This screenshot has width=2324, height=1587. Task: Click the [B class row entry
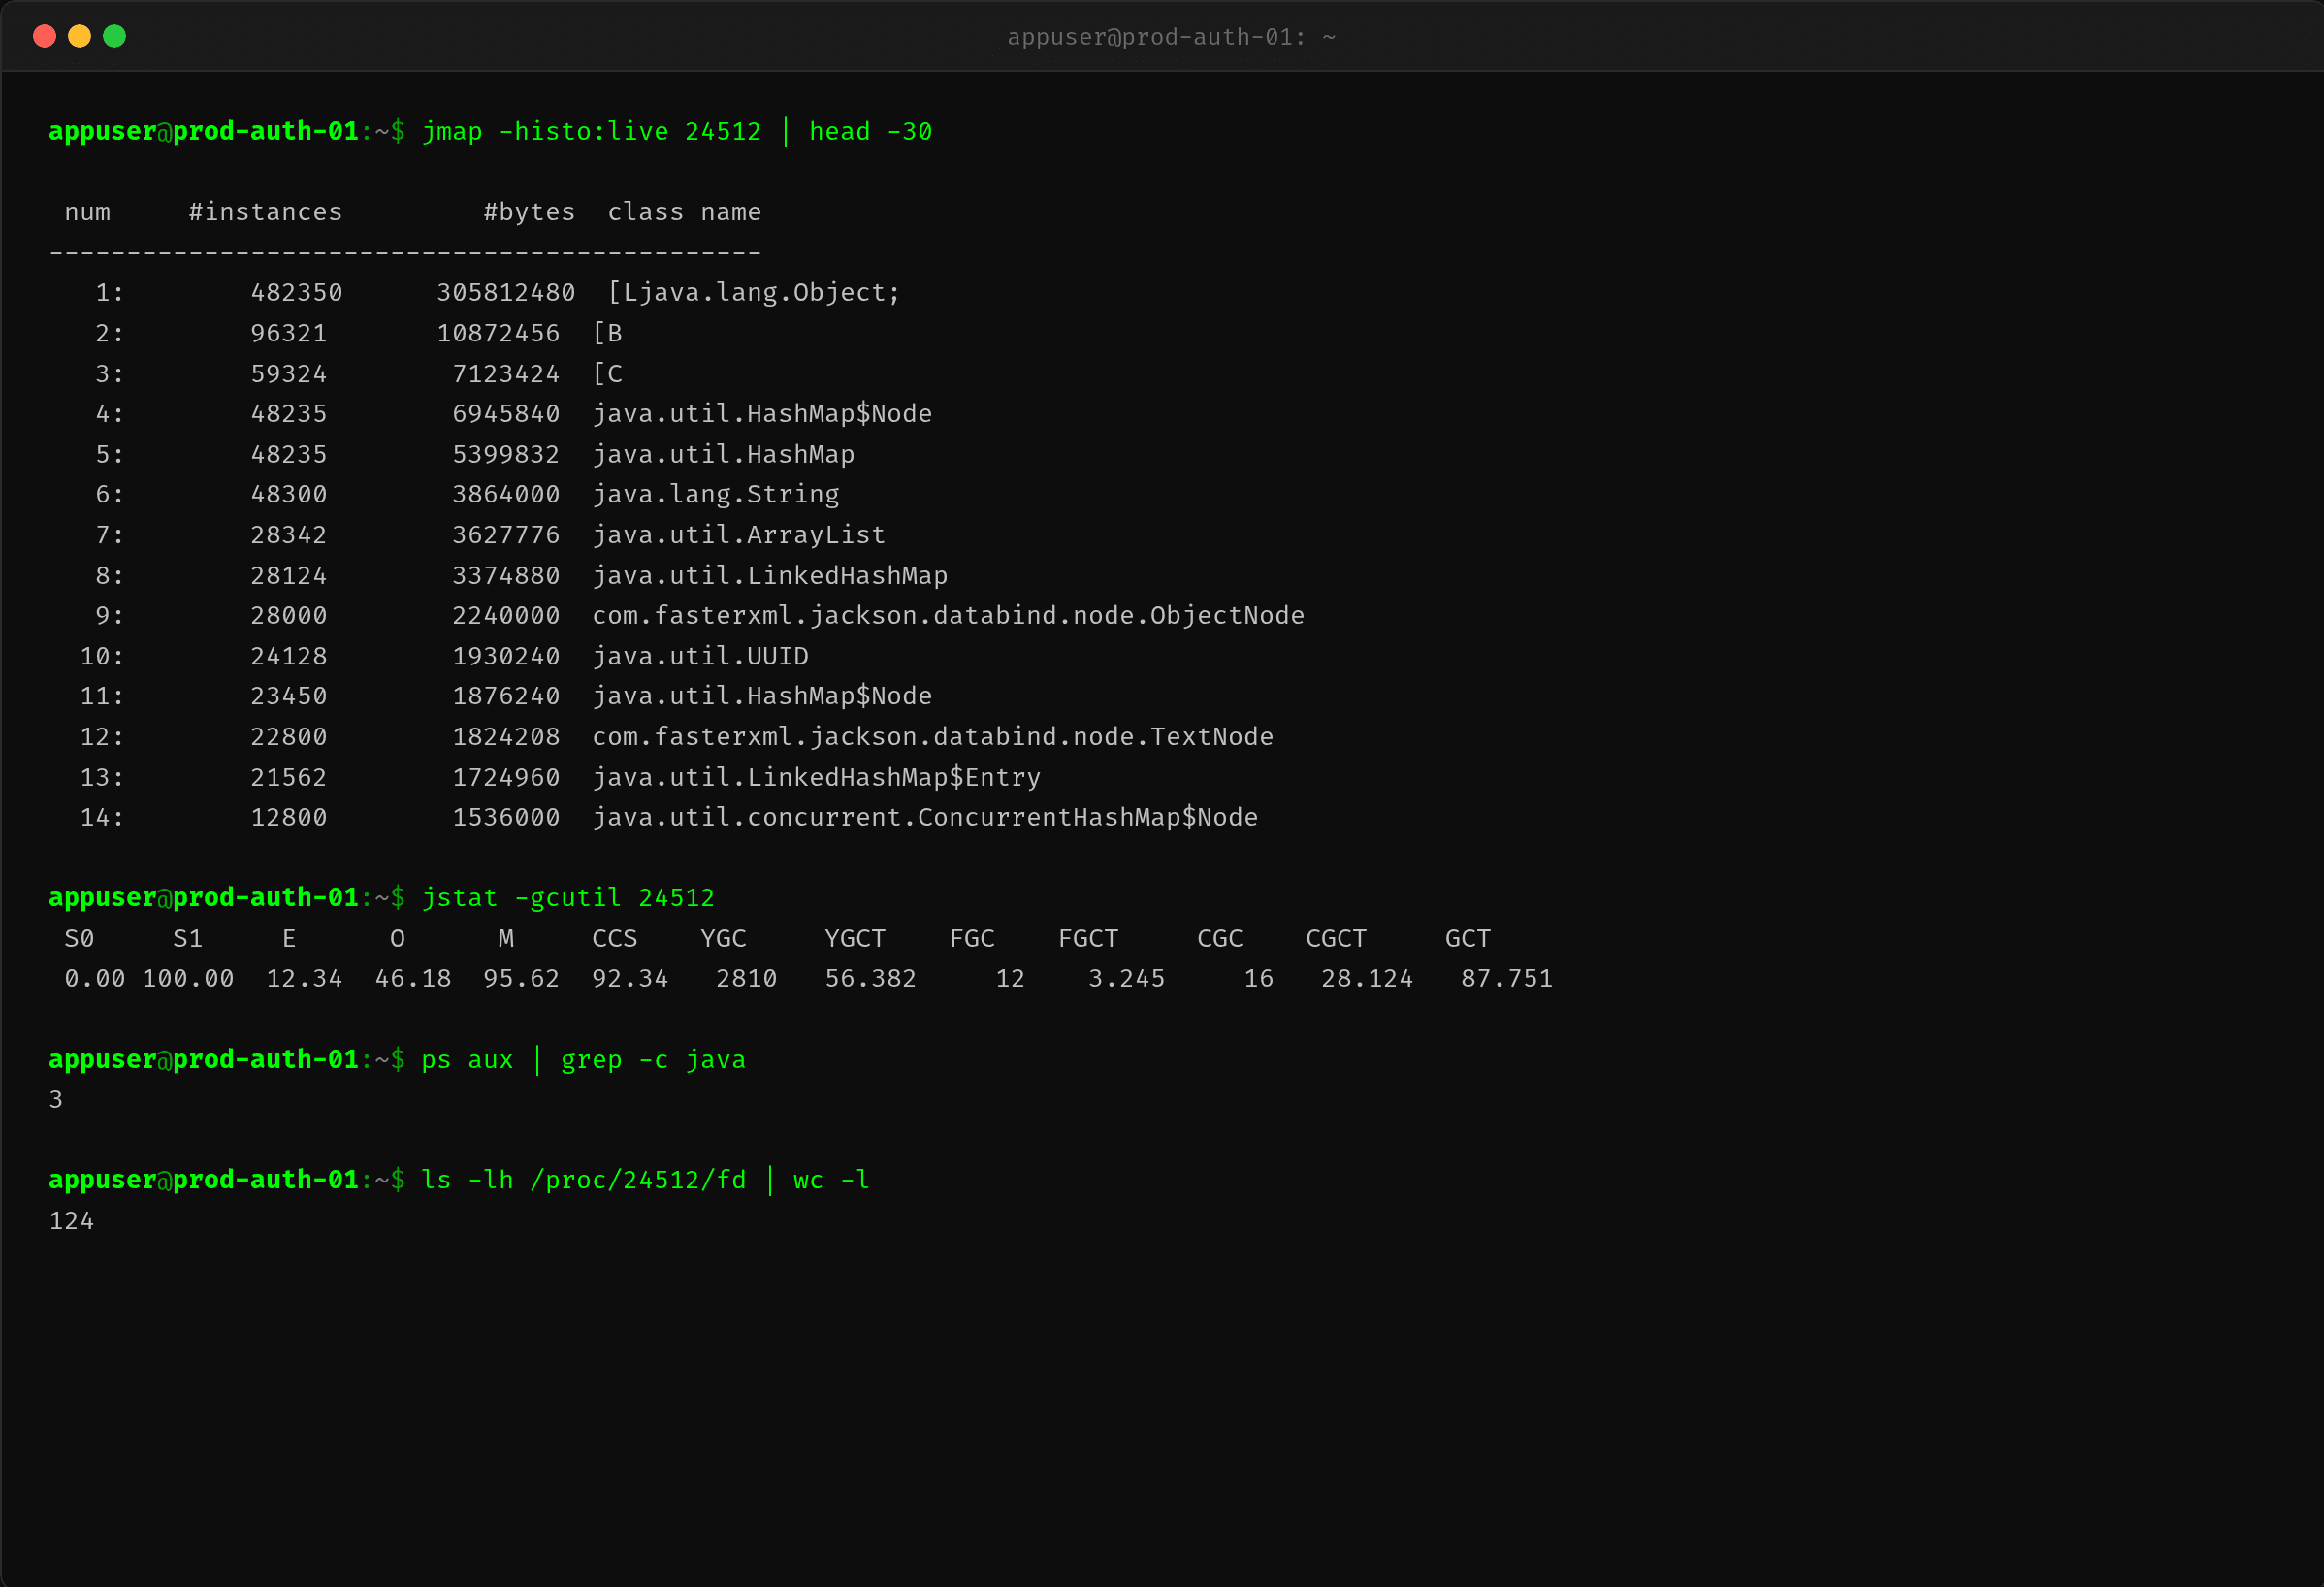point(607,333)
